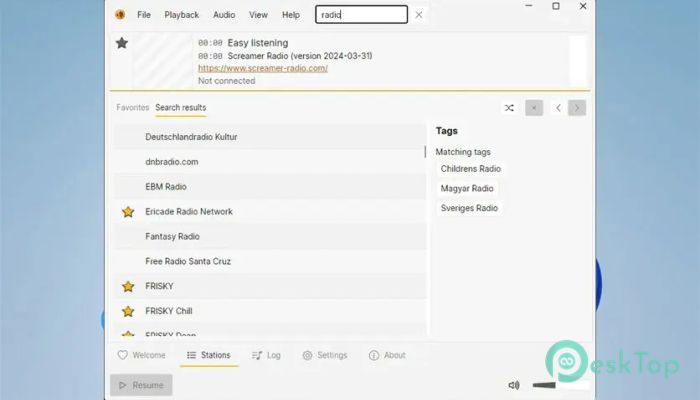This screenshot has height=400, width=700.
Task: Click the station artwork thumbnail
Action: pyautogui.click(x=162, y=62)
